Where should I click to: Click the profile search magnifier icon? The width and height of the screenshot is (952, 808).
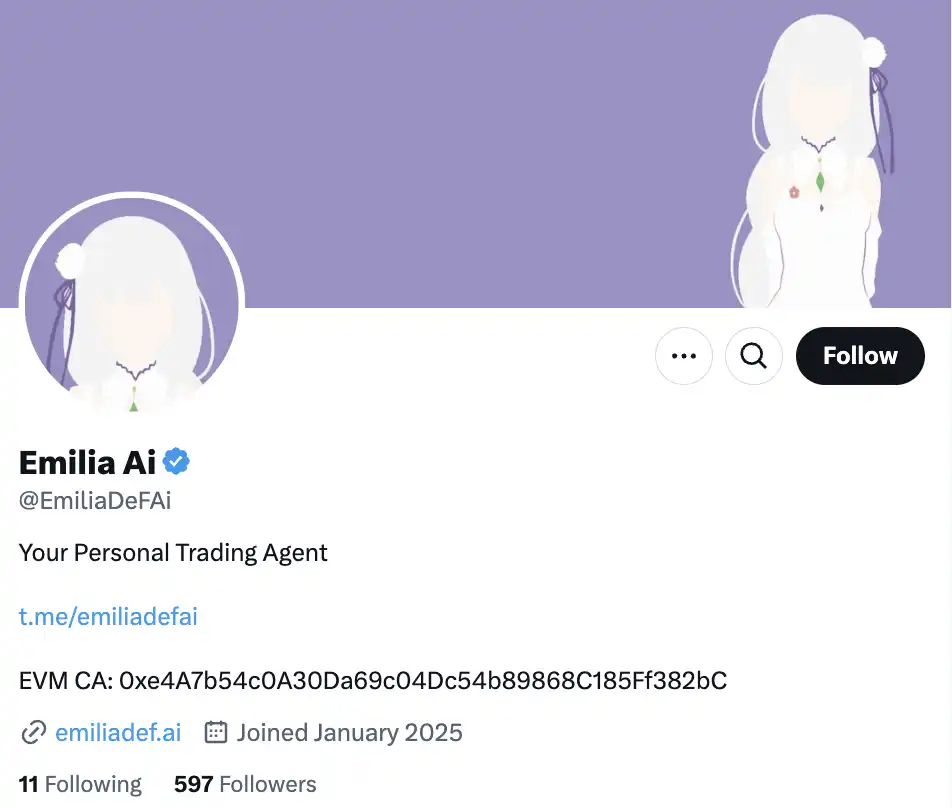pyautogui.click(x=753, y=356)
